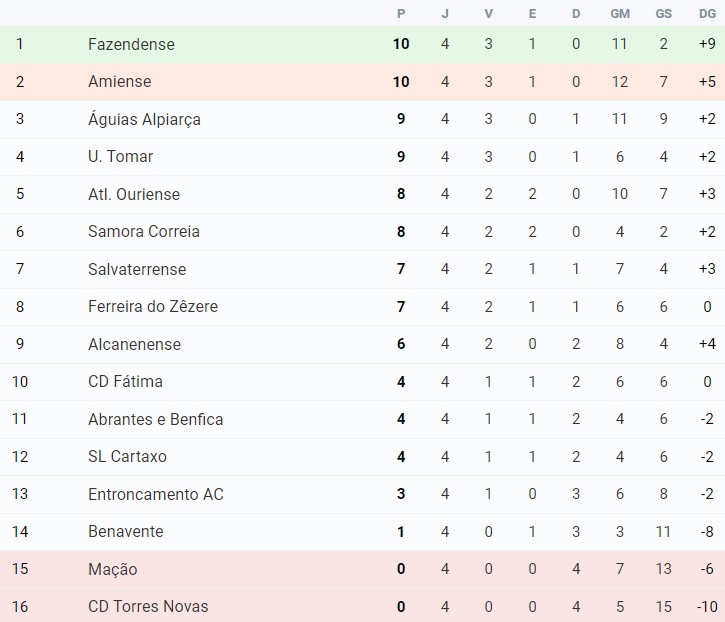The height and width of the screenshot is (622, 725).
Task: Open the Fazendense team link
Action: [131, 44]
